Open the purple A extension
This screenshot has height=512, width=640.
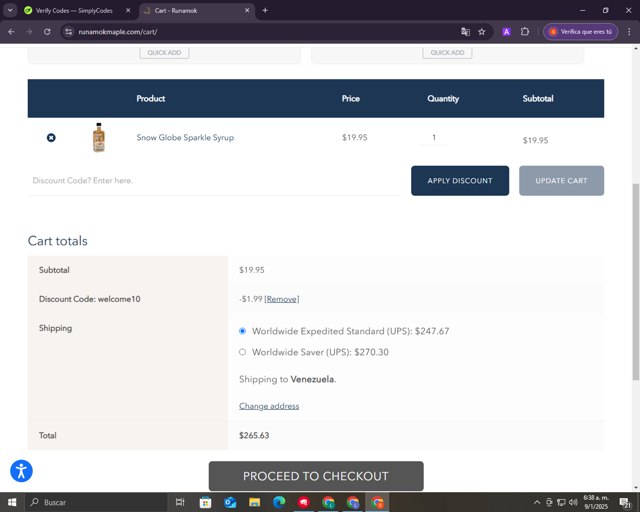pyautogui.click(x=507, y=32)
